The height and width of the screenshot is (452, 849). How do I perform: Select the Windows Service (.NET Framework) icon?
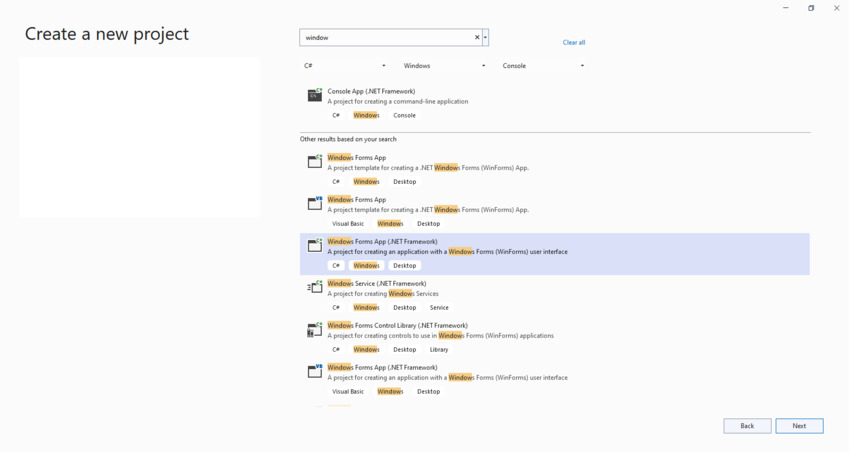pos(315,287)
